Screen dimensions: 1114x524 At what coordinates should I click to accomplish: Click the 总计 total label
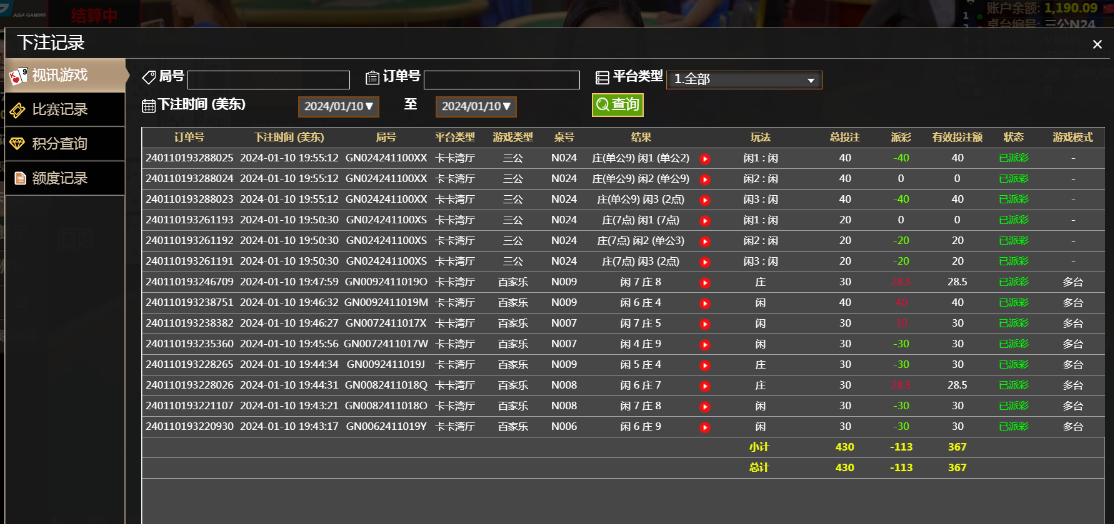point(759,468)
